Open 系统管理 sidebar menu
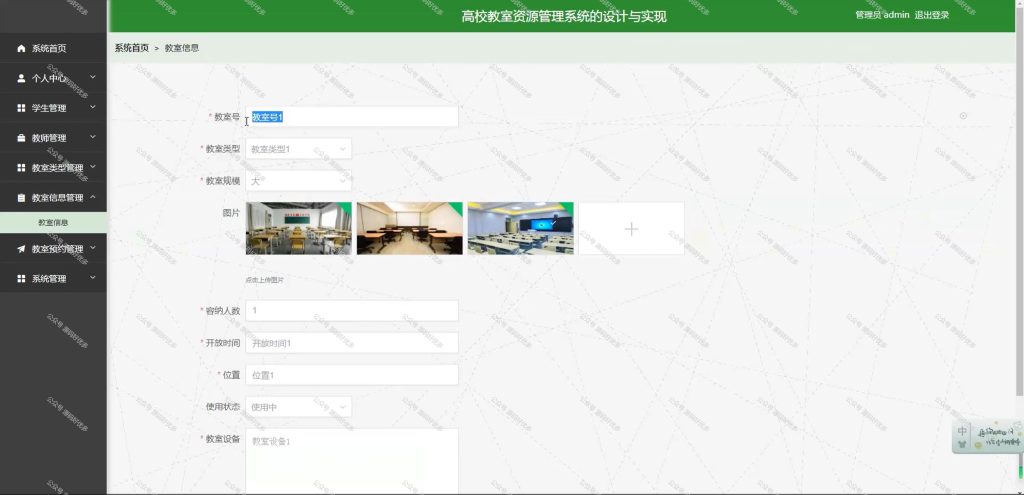Screen dimensions: 1024x495 click(54, 279)
